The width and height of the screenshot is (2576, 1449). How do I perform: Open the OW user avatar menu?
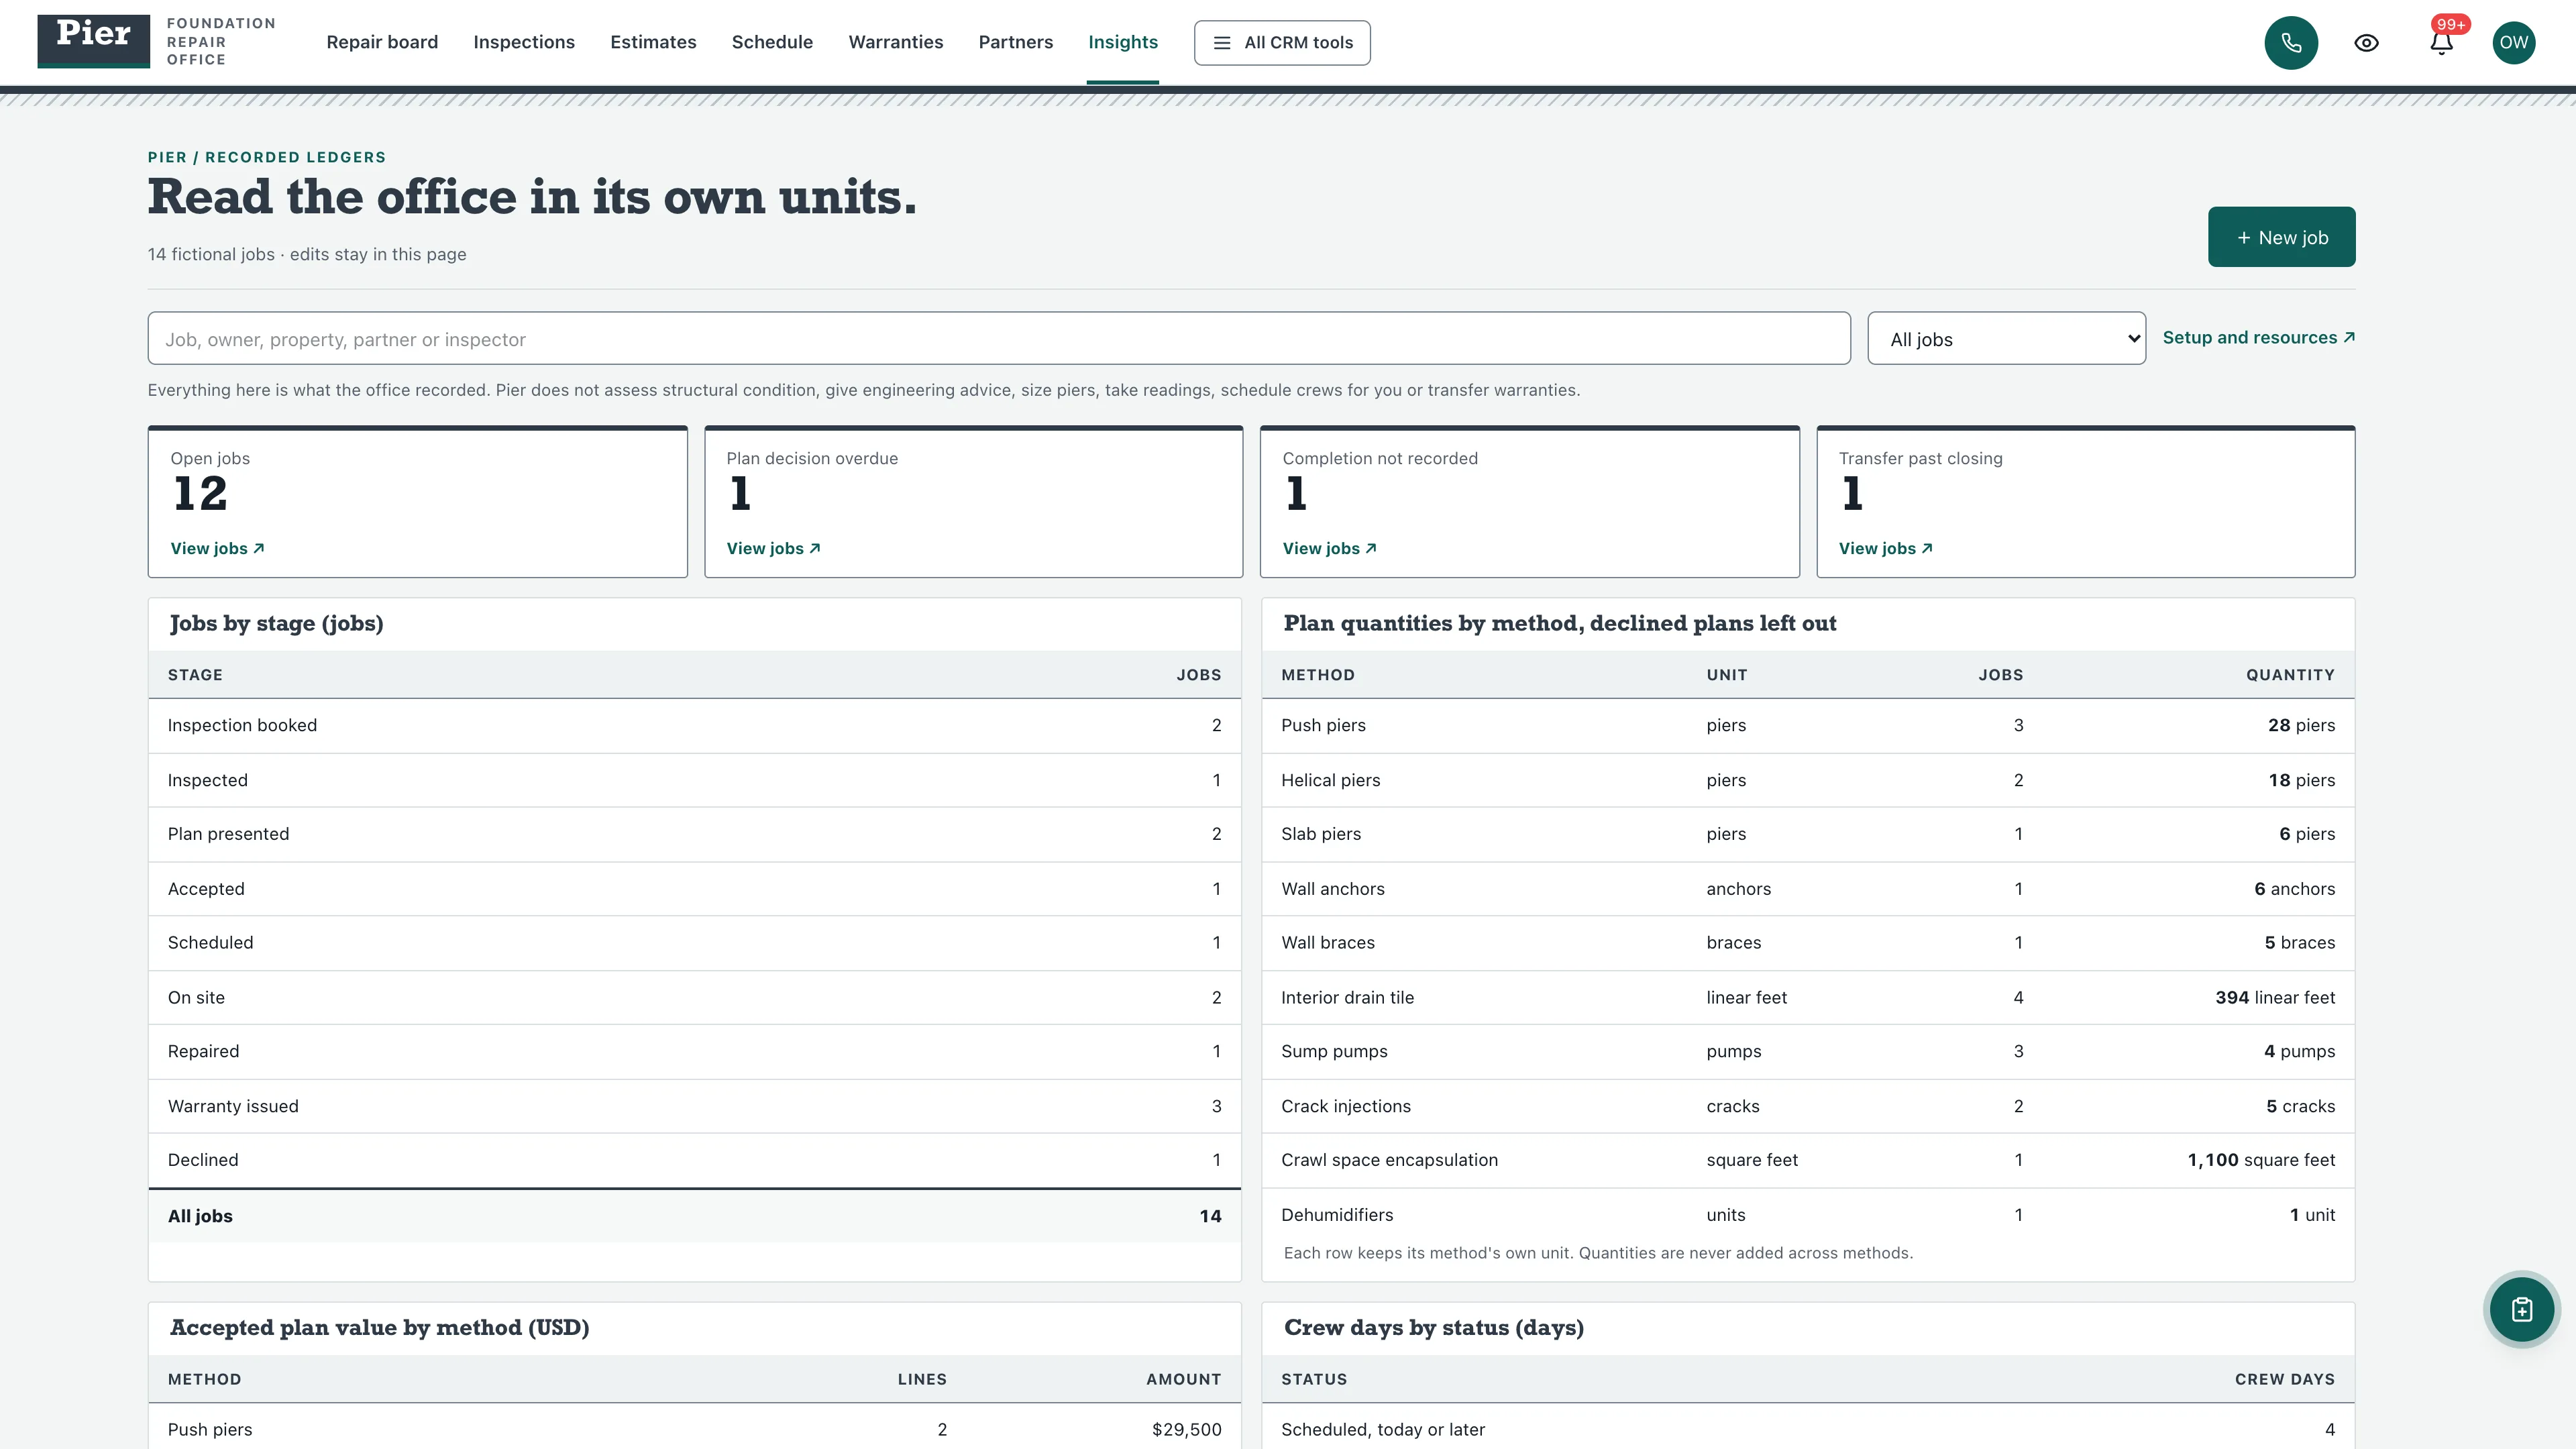pyautogui.click(x=2514, y=43)
